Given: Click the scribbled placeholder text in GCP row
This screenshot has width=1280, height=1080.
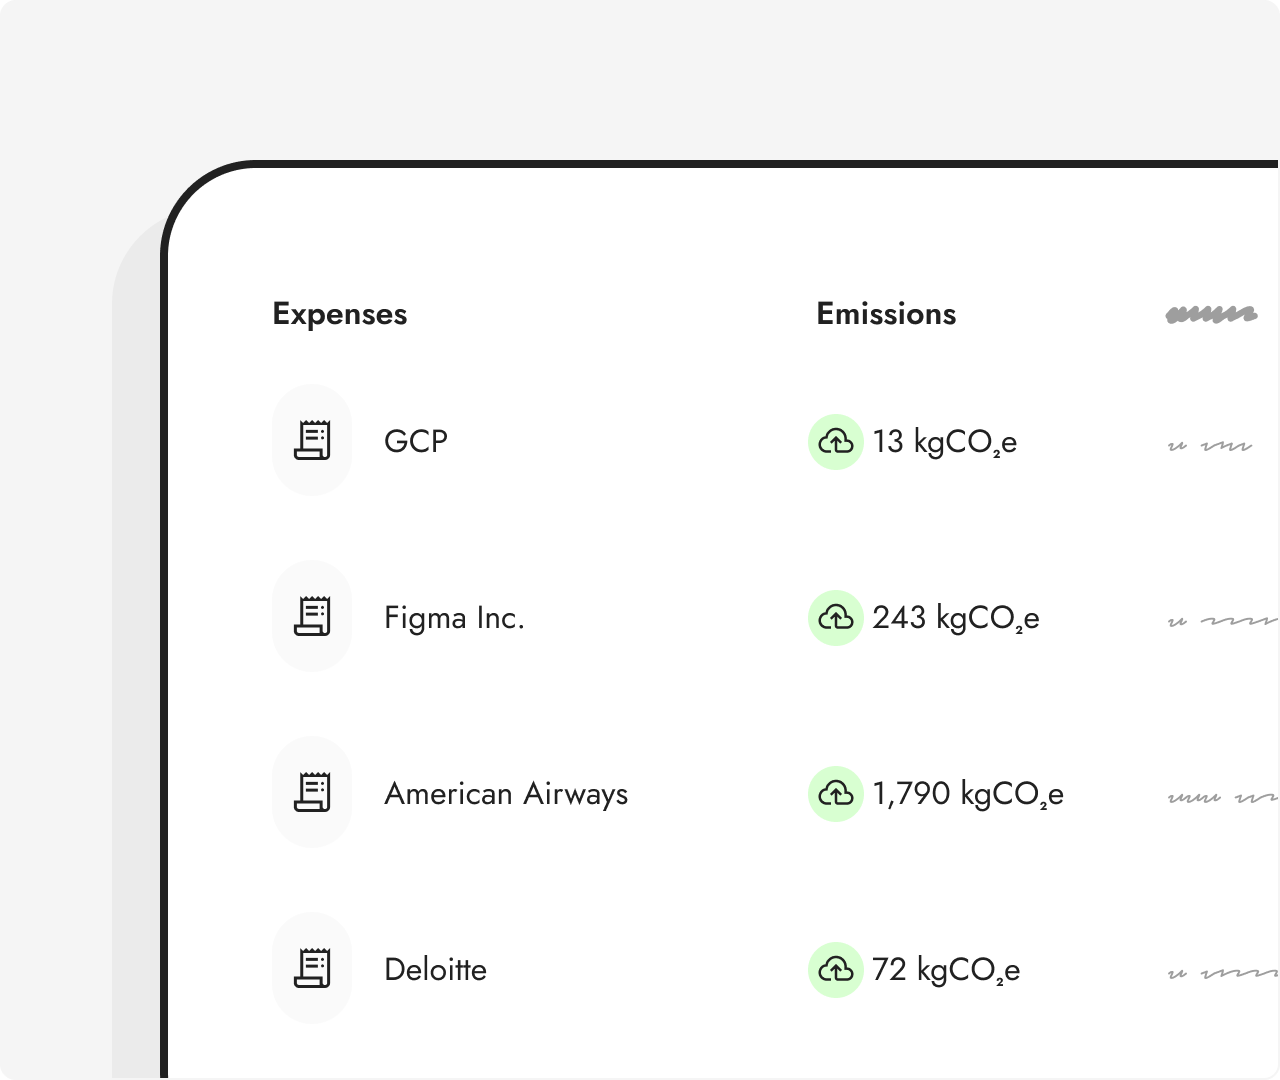Looking at the screenshot, I should 1210,445.
